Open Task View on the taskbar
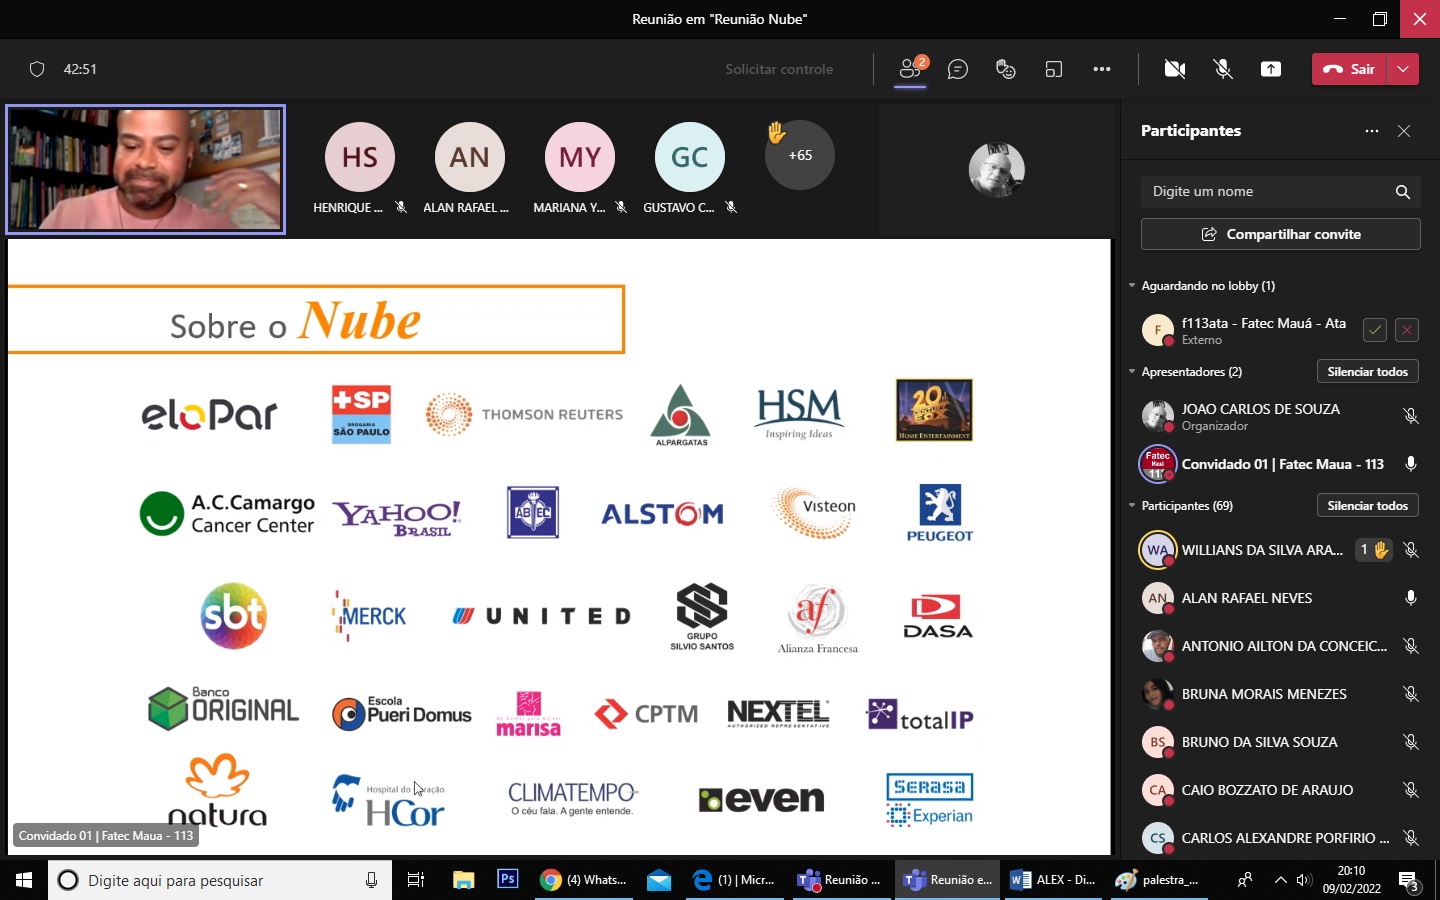This screenshot has height=900, width=1440. point(416,880)
